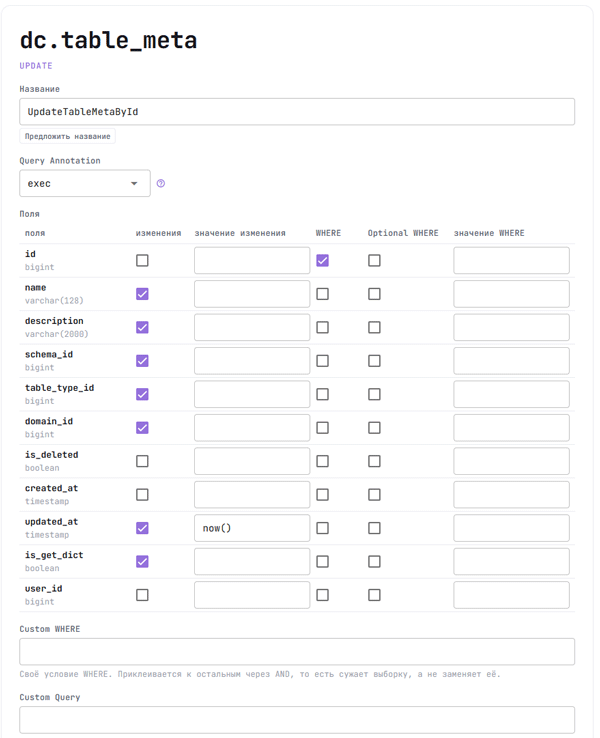This screenshot has height=738, width=600.
Task: Check Optional WHERE for is_get_dict
Action: click(x=374, y=562)
